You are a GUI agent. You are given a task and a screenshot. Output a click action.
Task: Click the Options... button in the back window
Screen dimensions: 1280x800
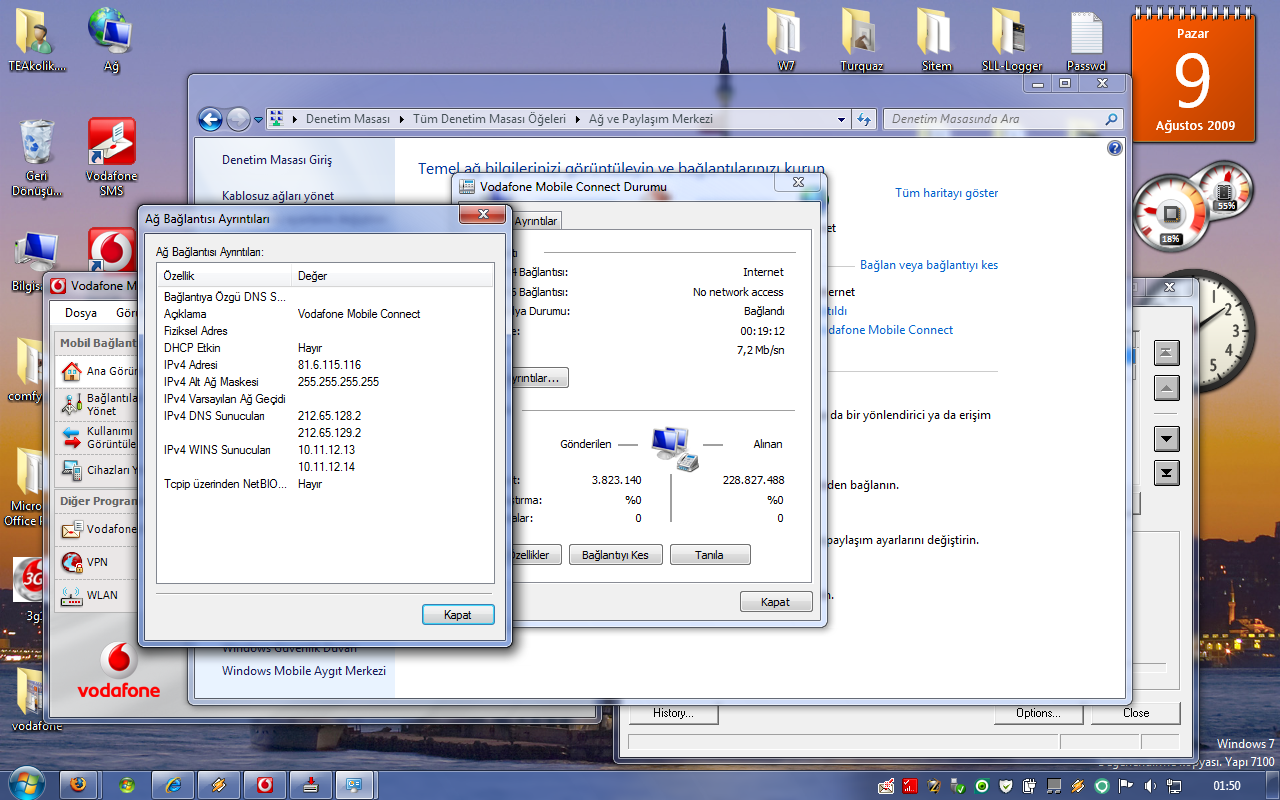tap(1038, 713)
